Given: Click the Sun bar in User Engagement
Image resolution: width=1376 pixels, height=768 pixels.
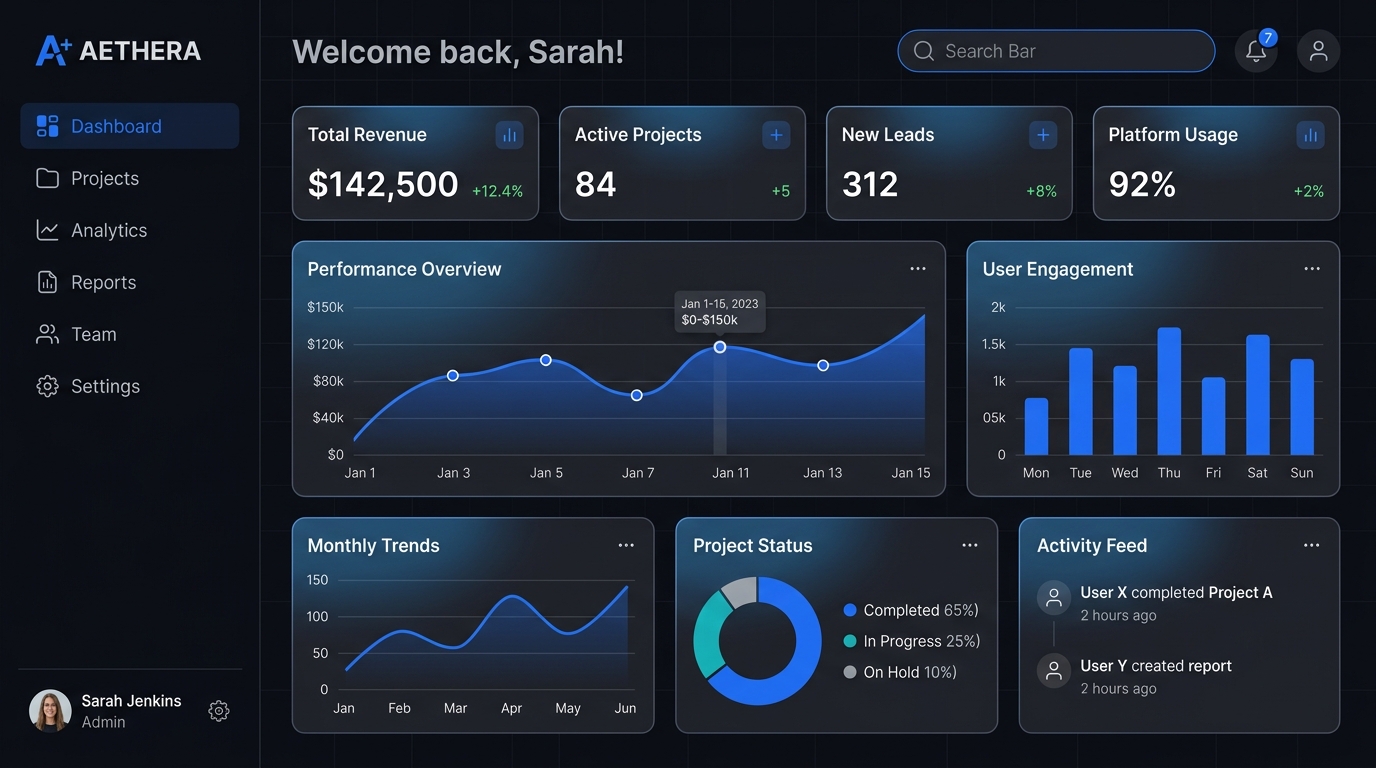Looking at the screenshot, I should (1302, 408).
